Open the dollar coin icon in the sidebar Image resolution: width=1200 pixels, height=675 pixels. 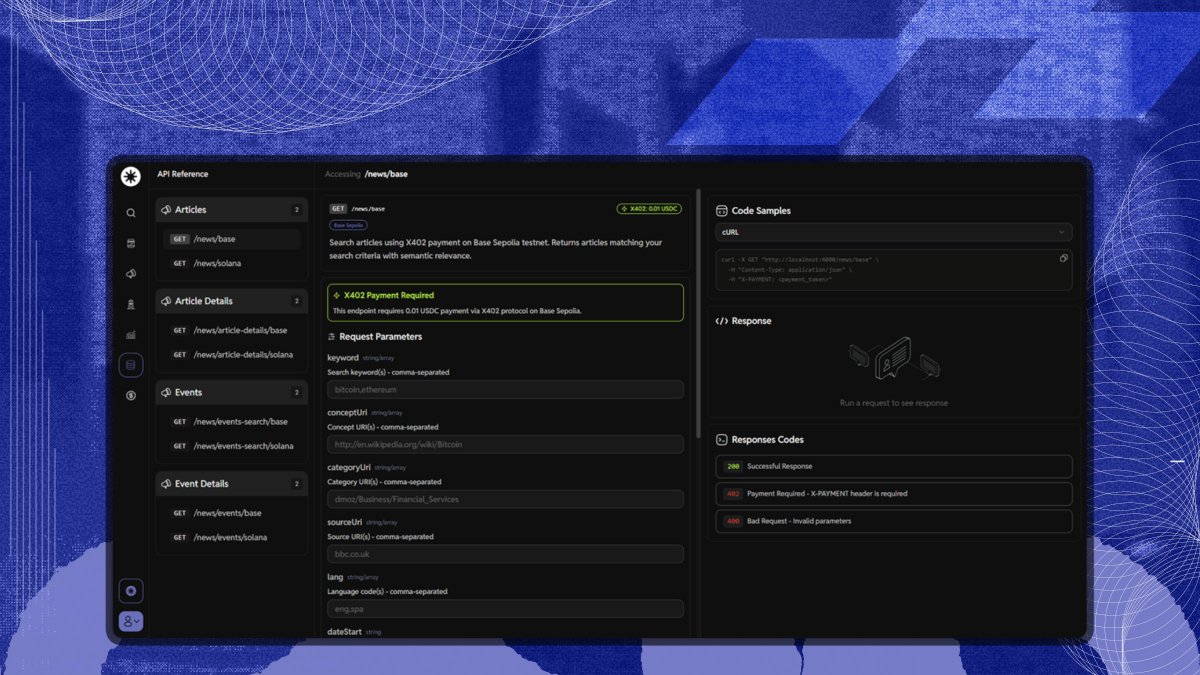[x=131, y=396]
